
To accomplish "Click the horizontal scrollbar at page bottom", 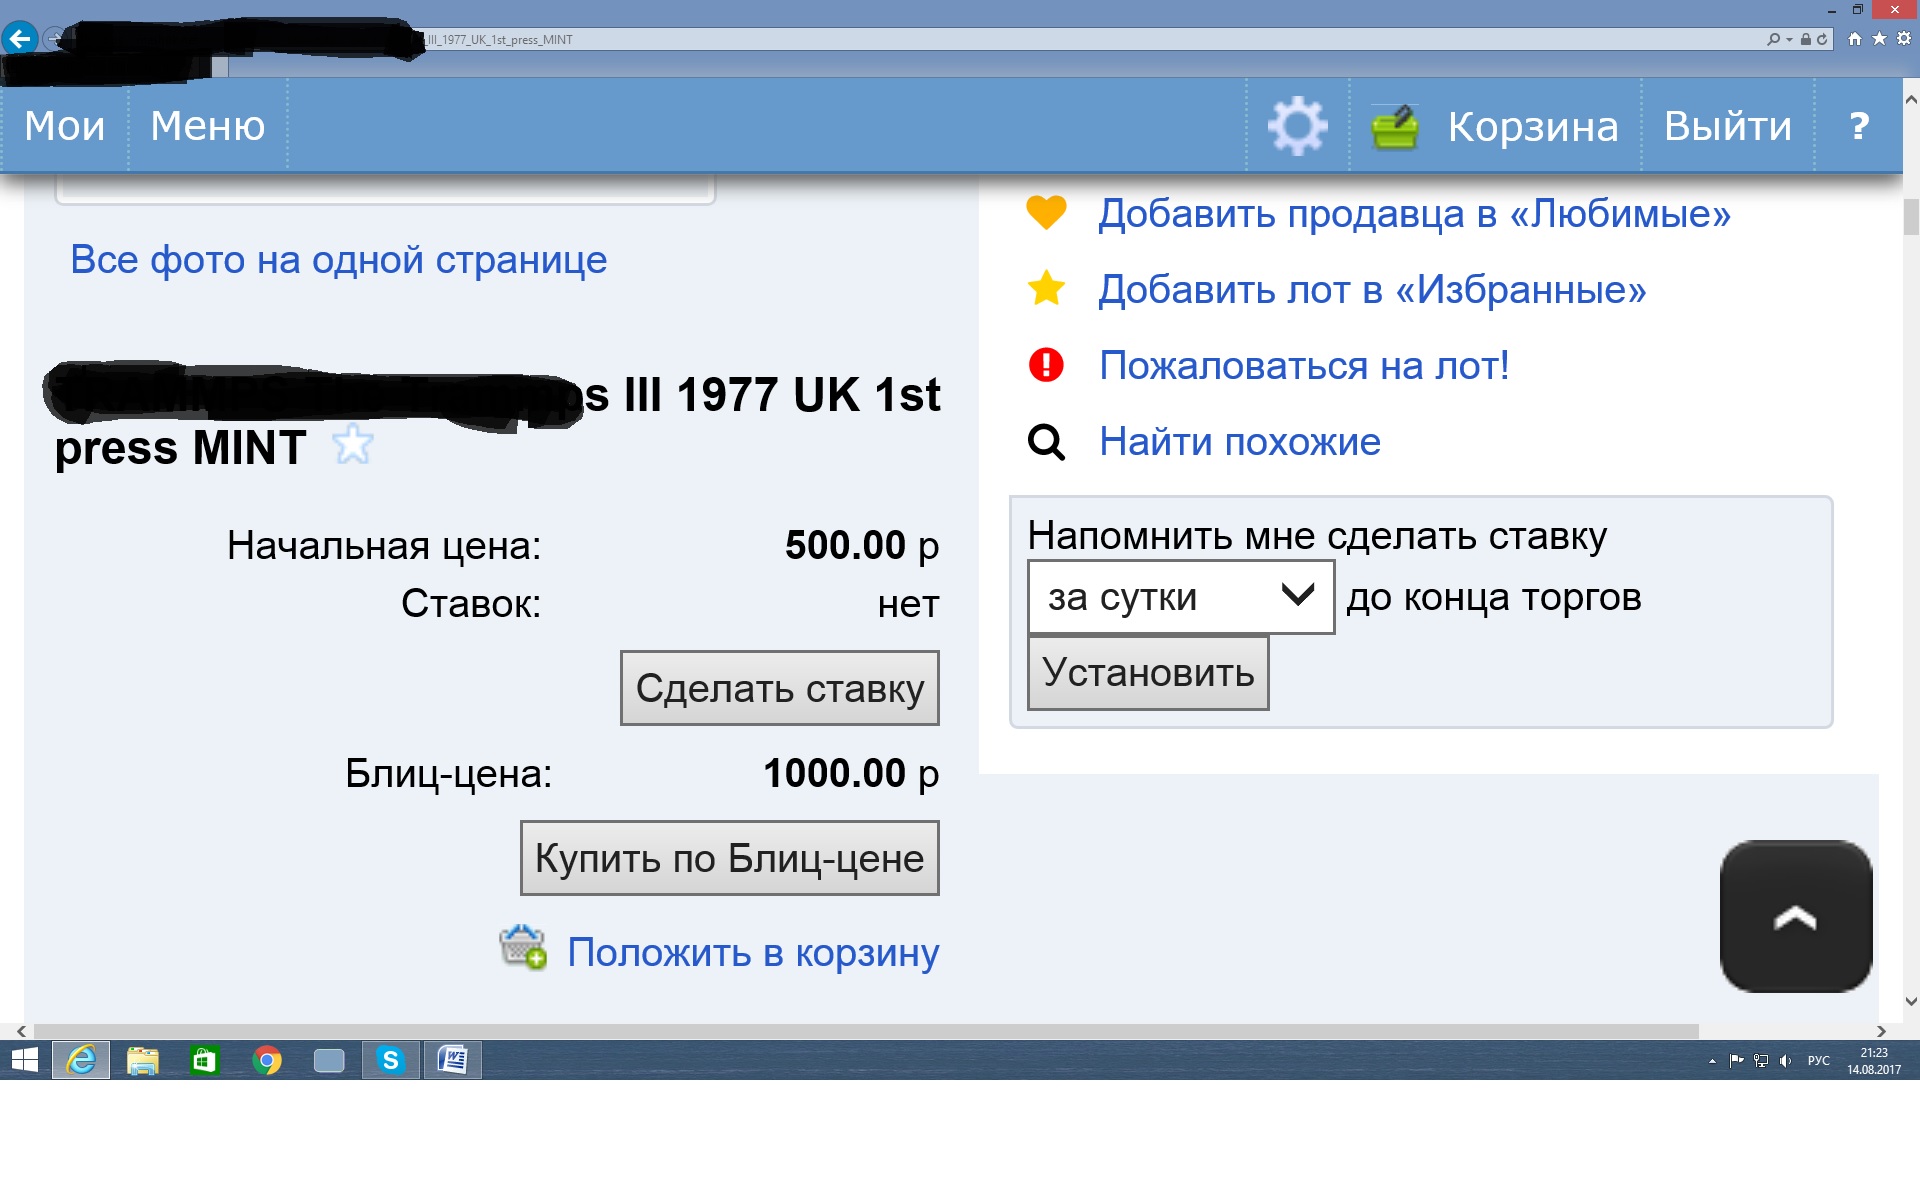I will click(866, 1031).
